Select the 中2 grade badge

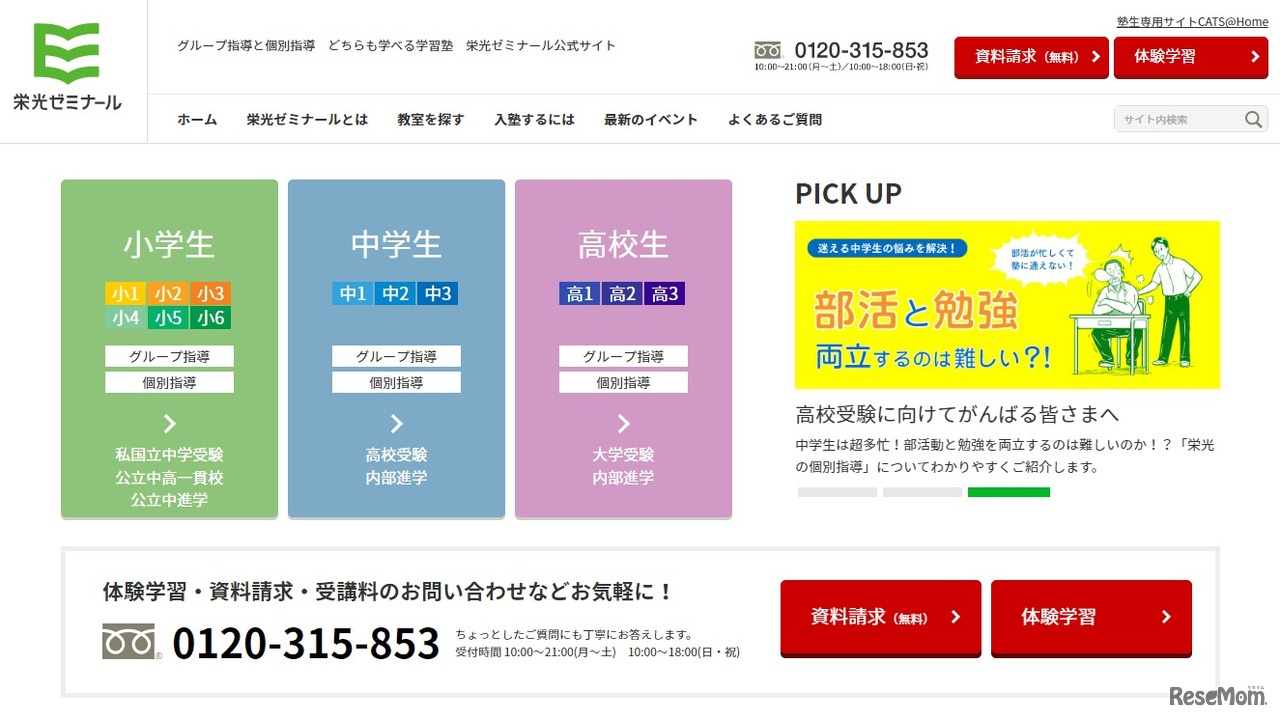pos(396,293)
